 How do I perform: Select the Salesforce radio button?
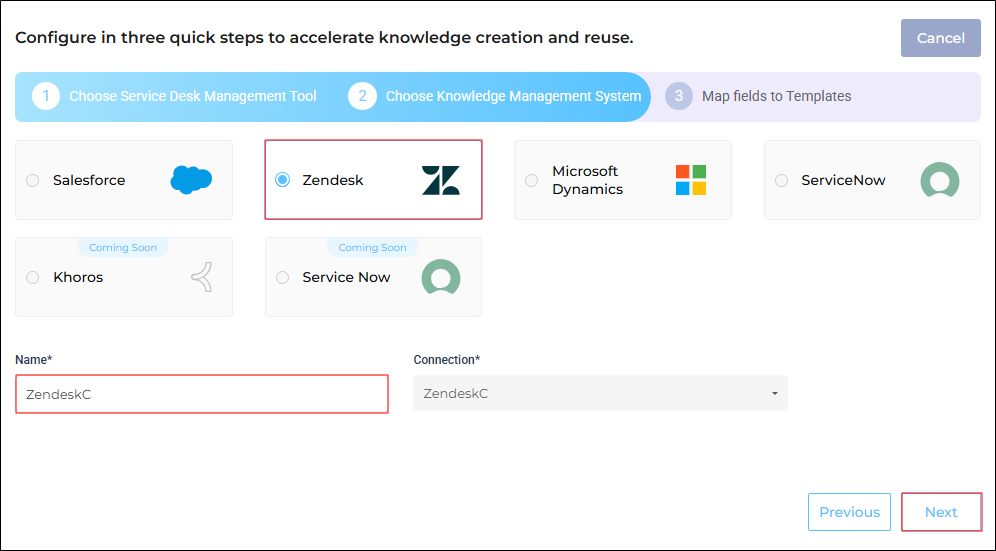pos(32,180)
